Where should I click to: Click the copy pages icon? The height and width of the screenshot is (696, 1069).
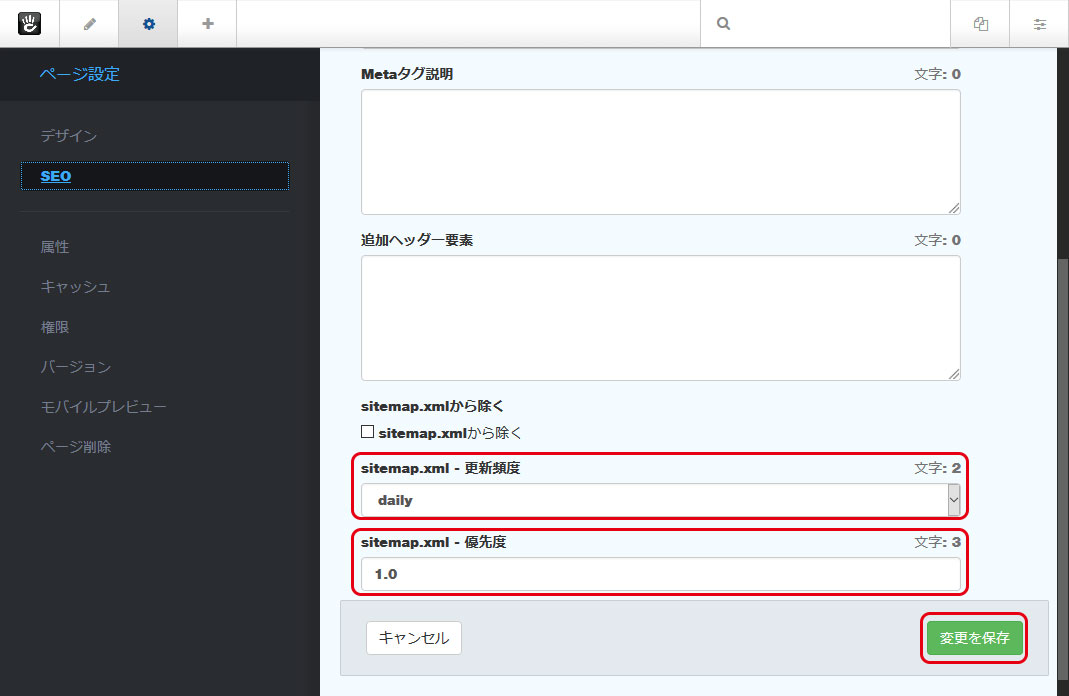[979, 23]
